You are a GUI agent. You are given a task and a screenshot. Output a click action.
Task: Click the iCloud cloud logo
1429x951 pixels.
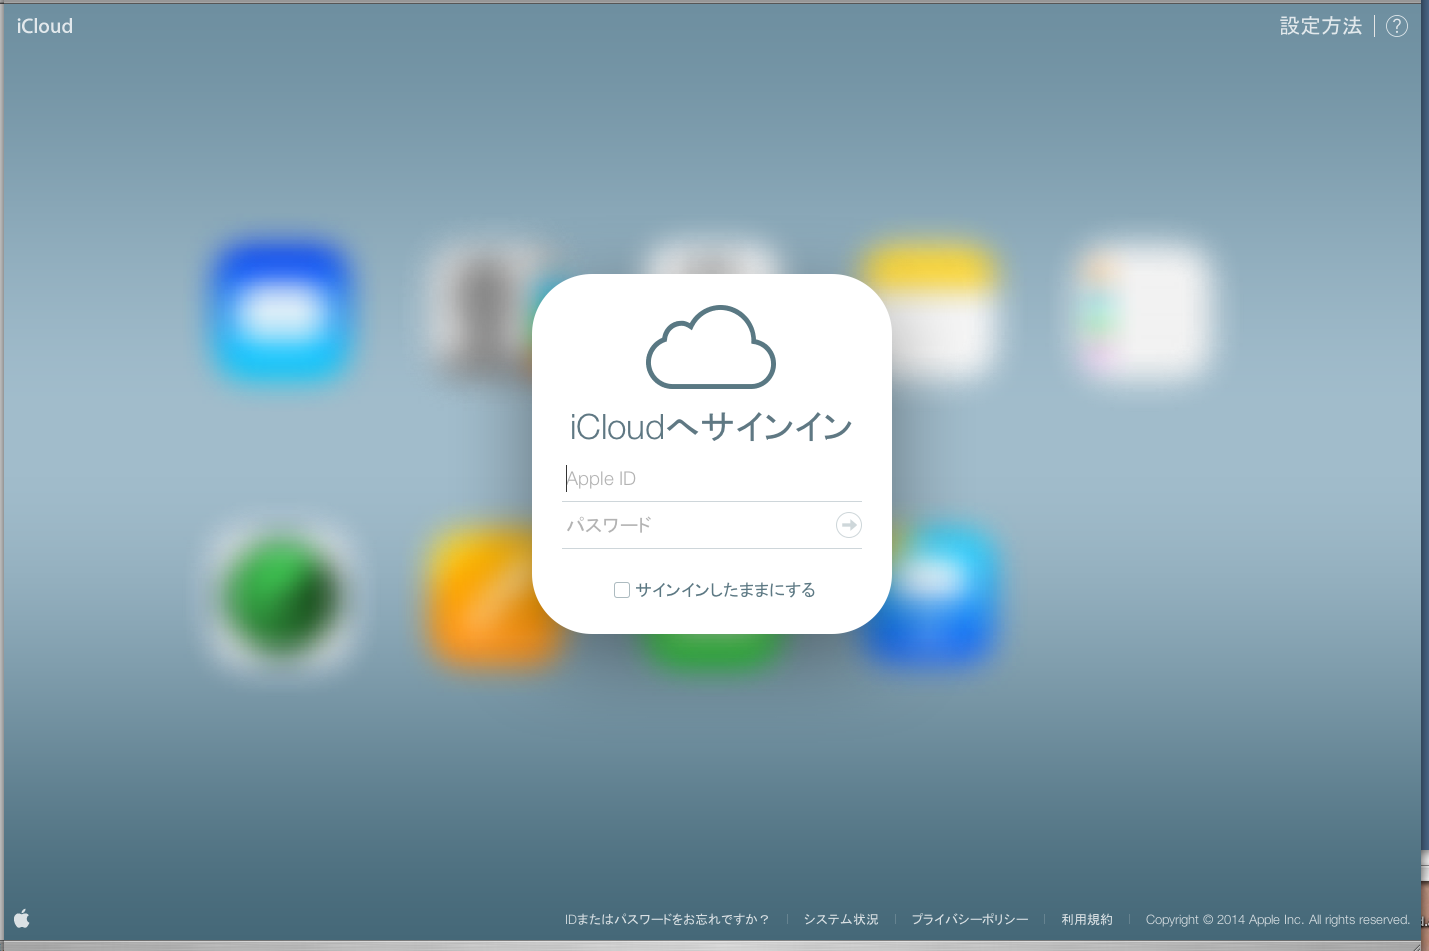(x=711, y=347)
